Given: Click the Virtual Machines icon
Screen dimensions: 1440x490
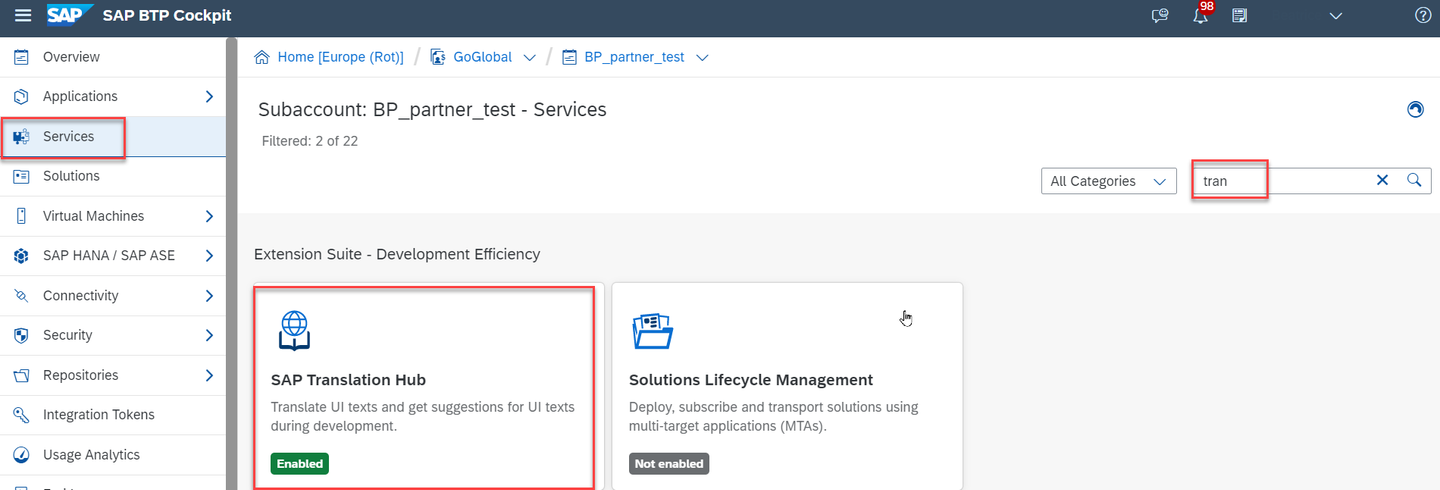Looking at the screenshot, I should pyautogui.click(x=21, y=216).
